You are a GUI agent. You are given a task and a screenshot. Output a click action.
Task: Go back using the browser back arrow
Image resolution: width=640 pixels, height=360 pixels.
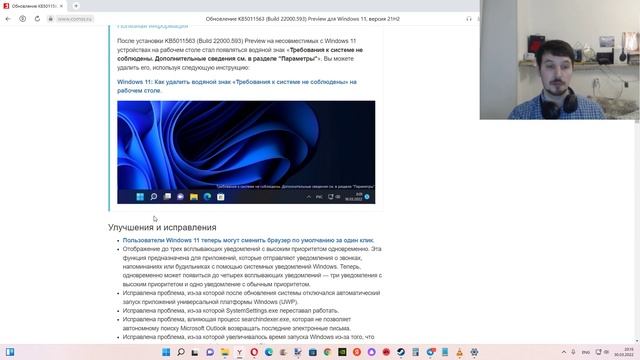click(x=8, y=19)
